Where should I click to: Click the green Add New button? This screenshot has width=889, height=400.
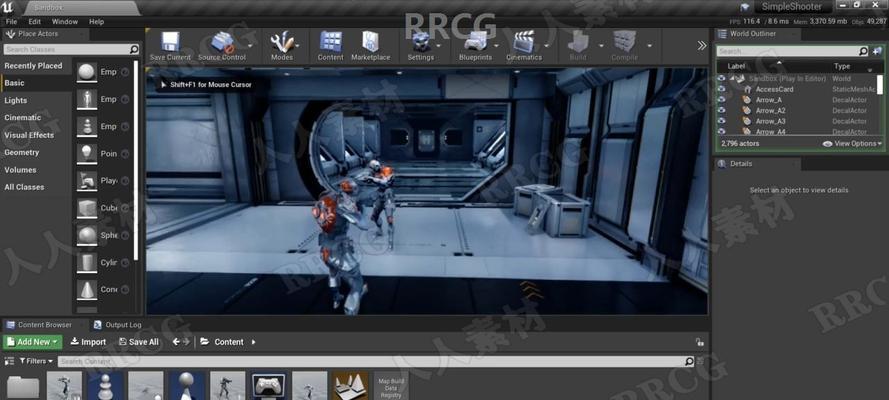32,342
